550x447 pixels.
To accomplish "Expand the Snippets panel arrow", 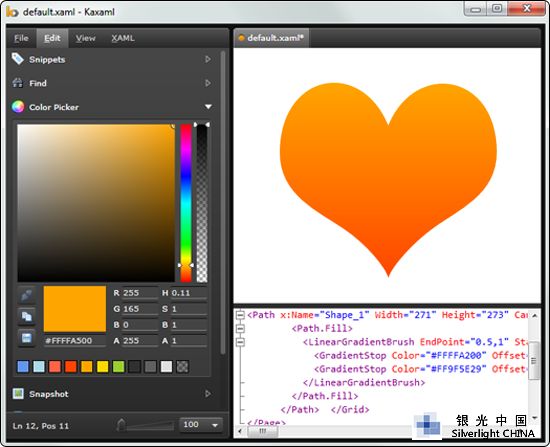I will click(208, 59).
